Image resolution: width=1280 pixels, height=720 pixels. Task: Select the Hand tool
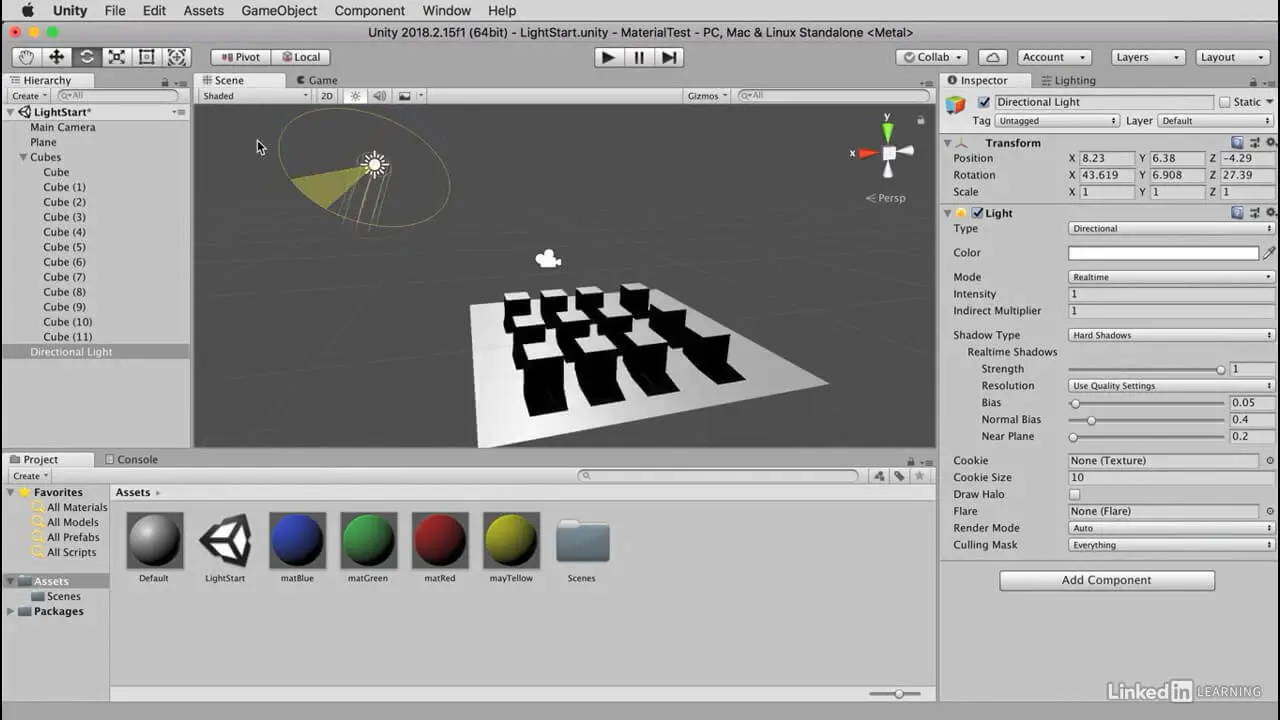click(27, 57)
